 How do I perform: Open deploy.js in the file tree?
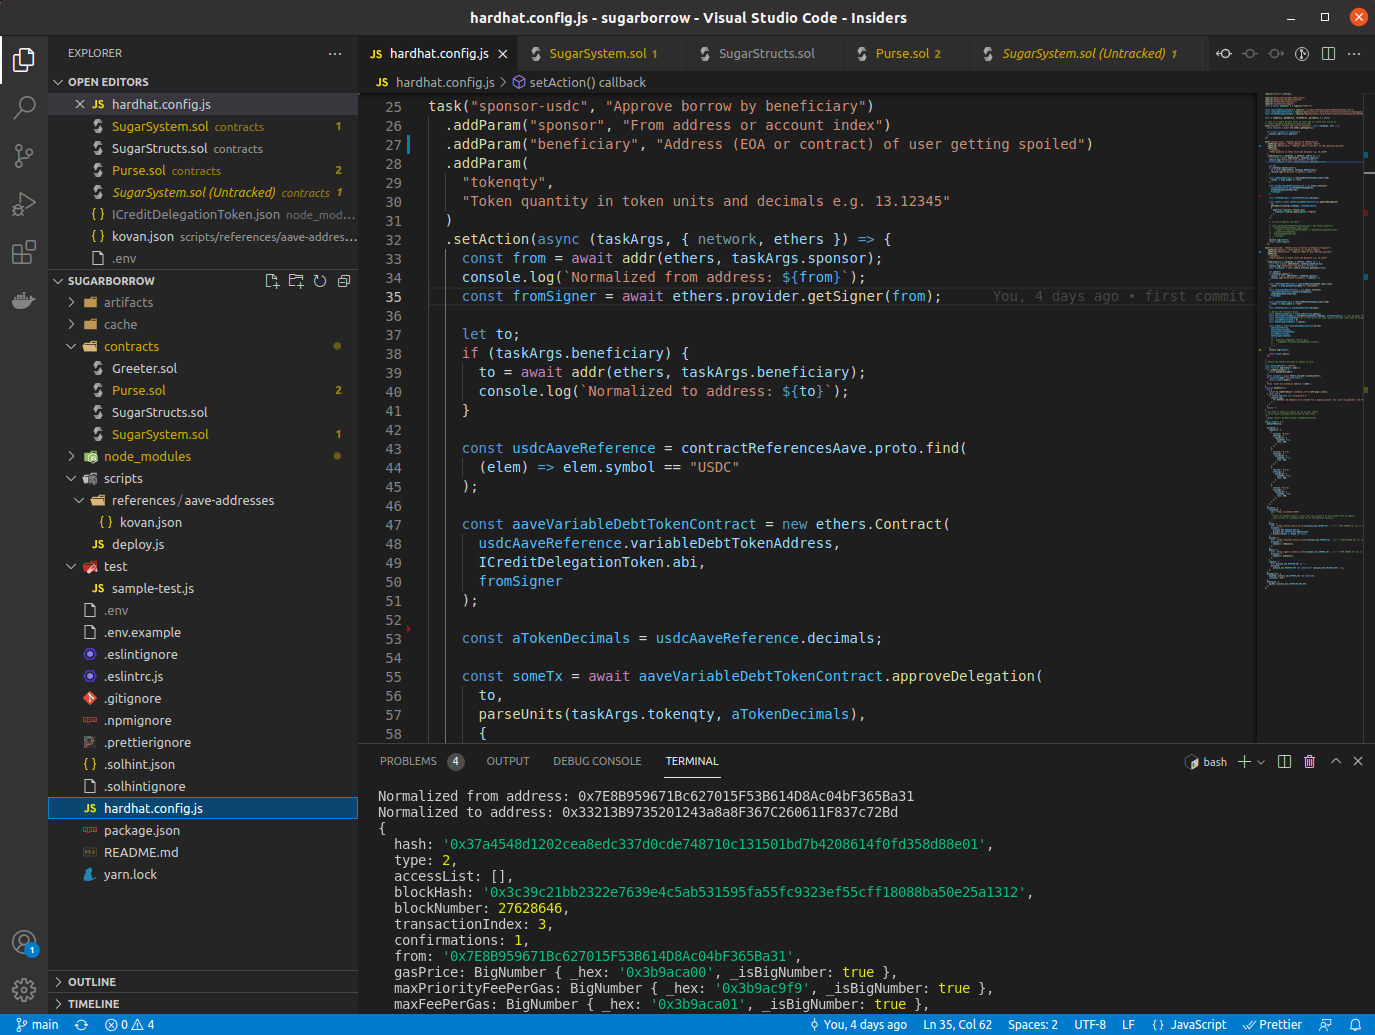pyautogui.click(x=138, y=544)
